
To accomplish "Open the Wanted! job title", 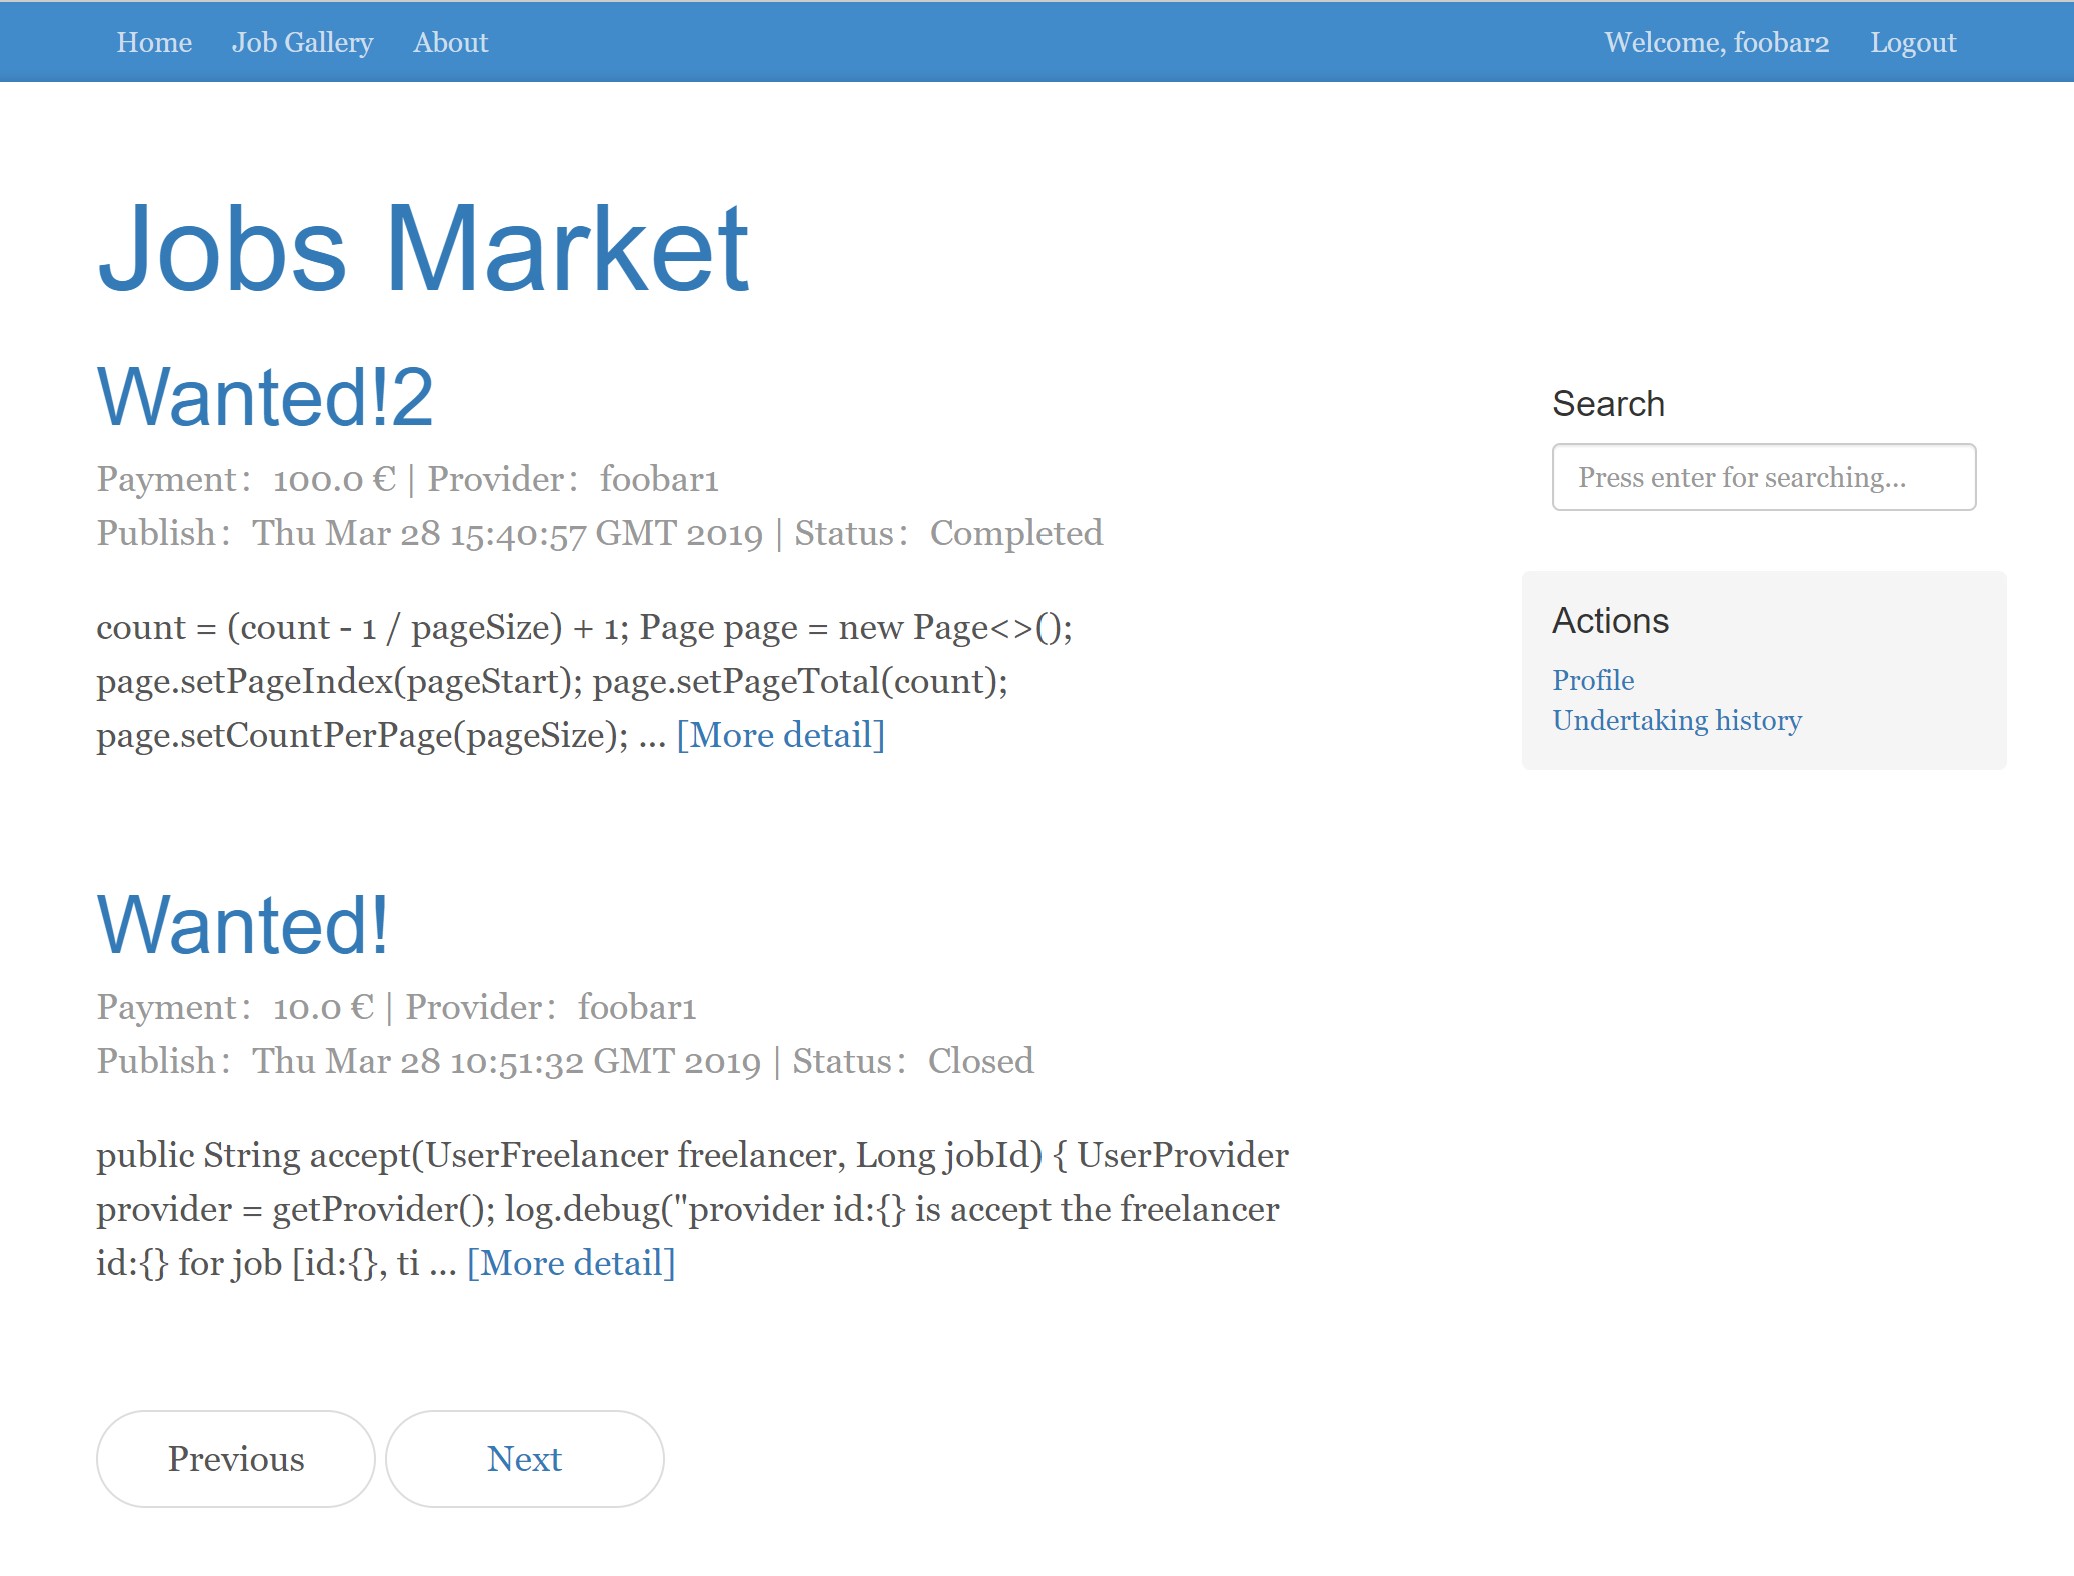I will point(242,925).
